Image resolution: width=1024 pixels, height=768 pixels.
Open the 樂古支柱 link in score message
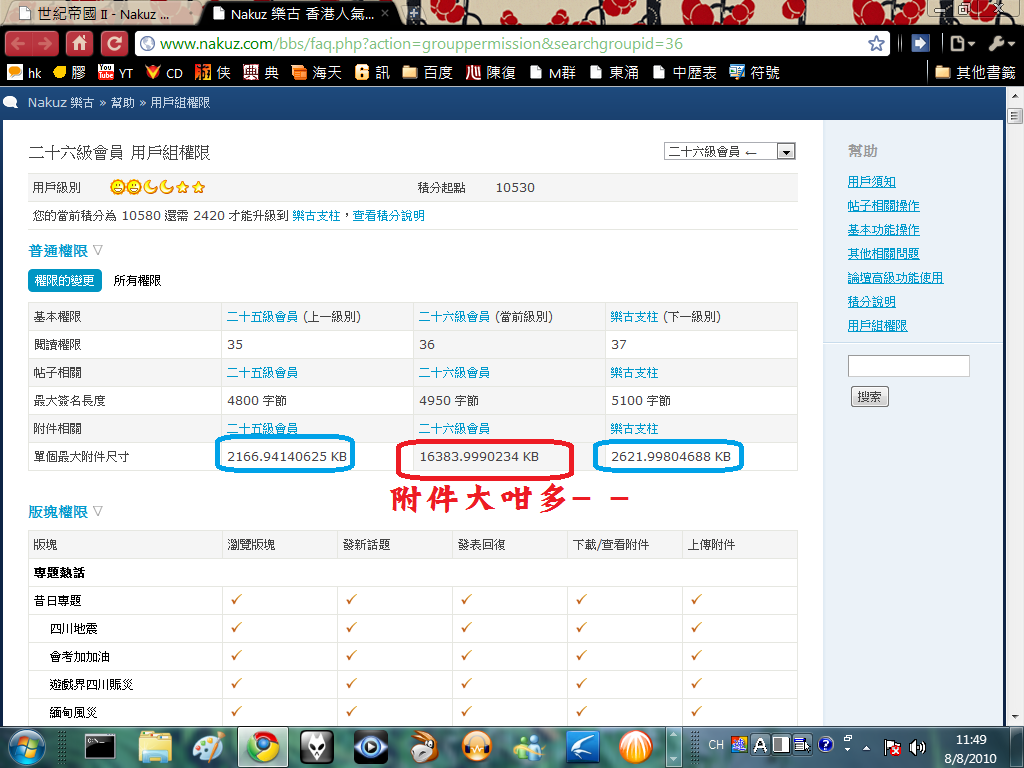tap(316, 216)
